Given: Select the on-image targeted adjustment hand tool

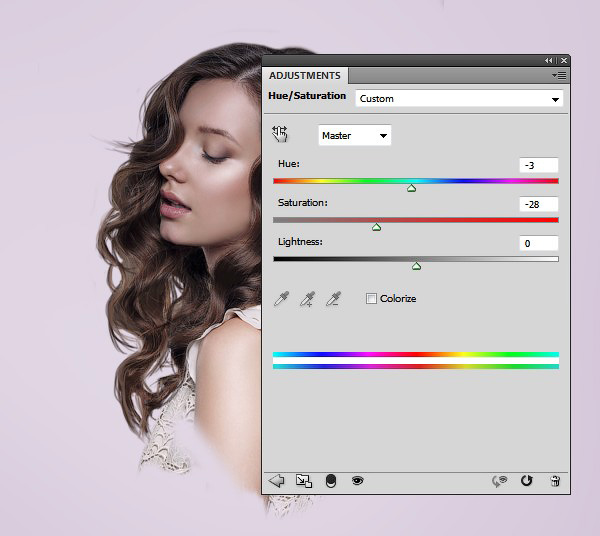Looking at the screenshot, I should [x=280, y=134].
